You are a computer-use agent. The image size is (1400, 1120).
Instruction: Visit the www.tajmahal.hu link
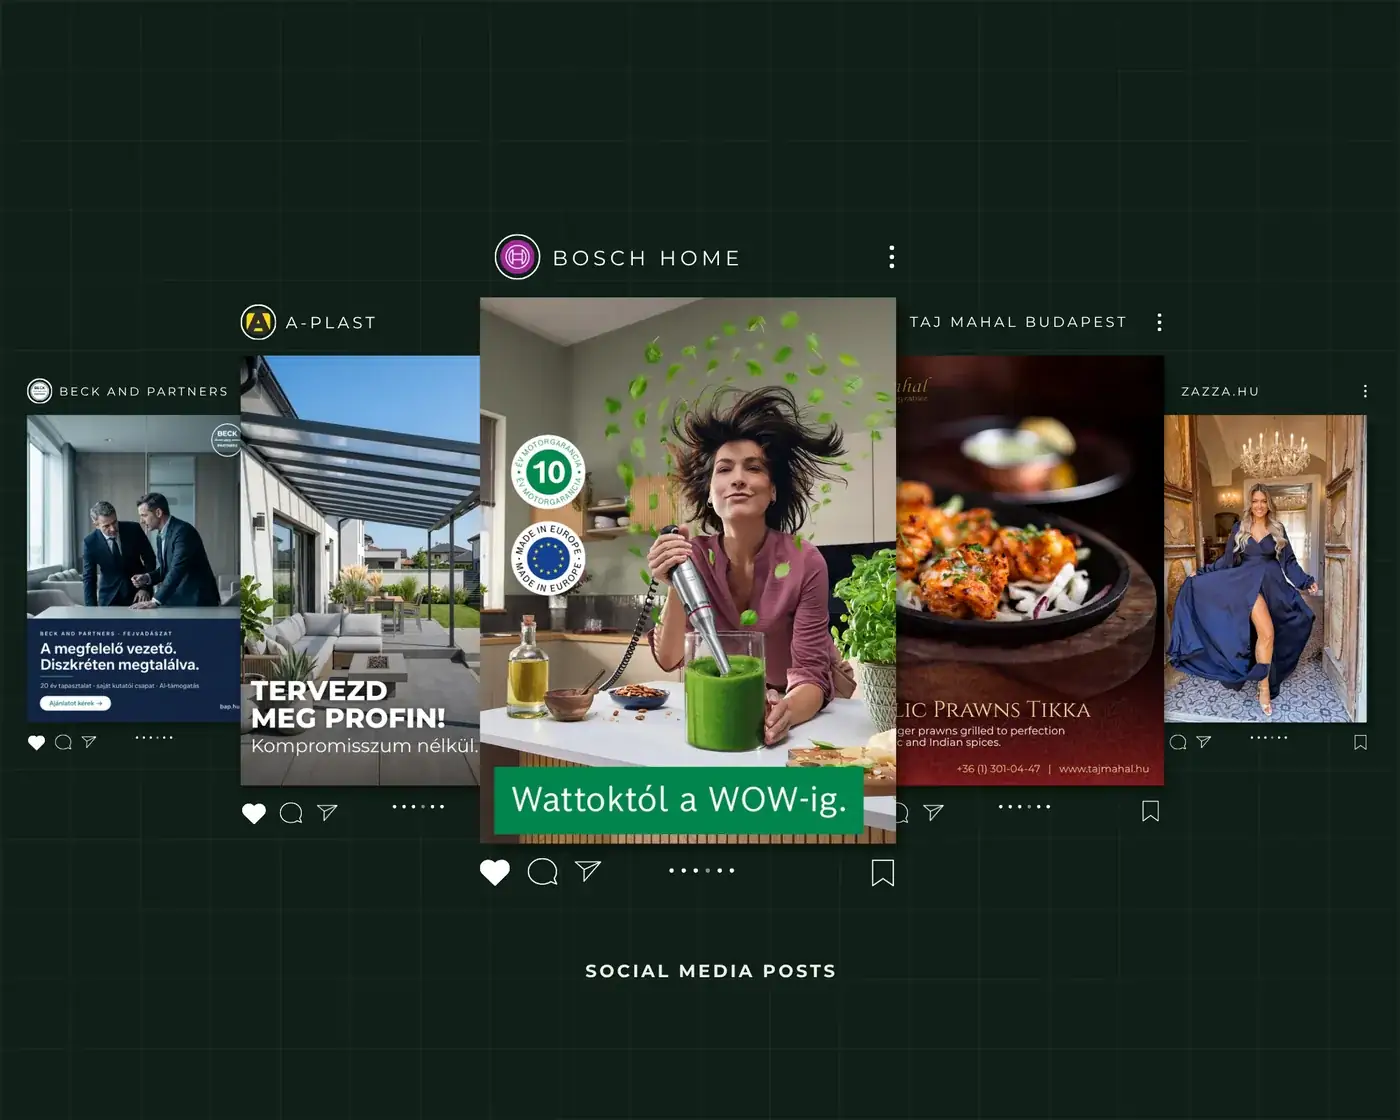[x=1104, y=769]
